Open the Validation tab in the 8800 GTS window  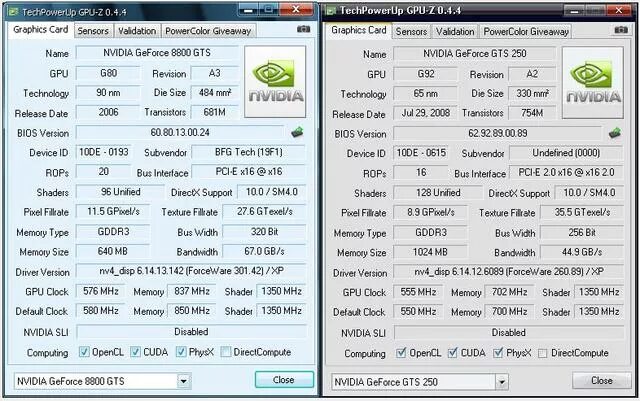pos(137,31)
